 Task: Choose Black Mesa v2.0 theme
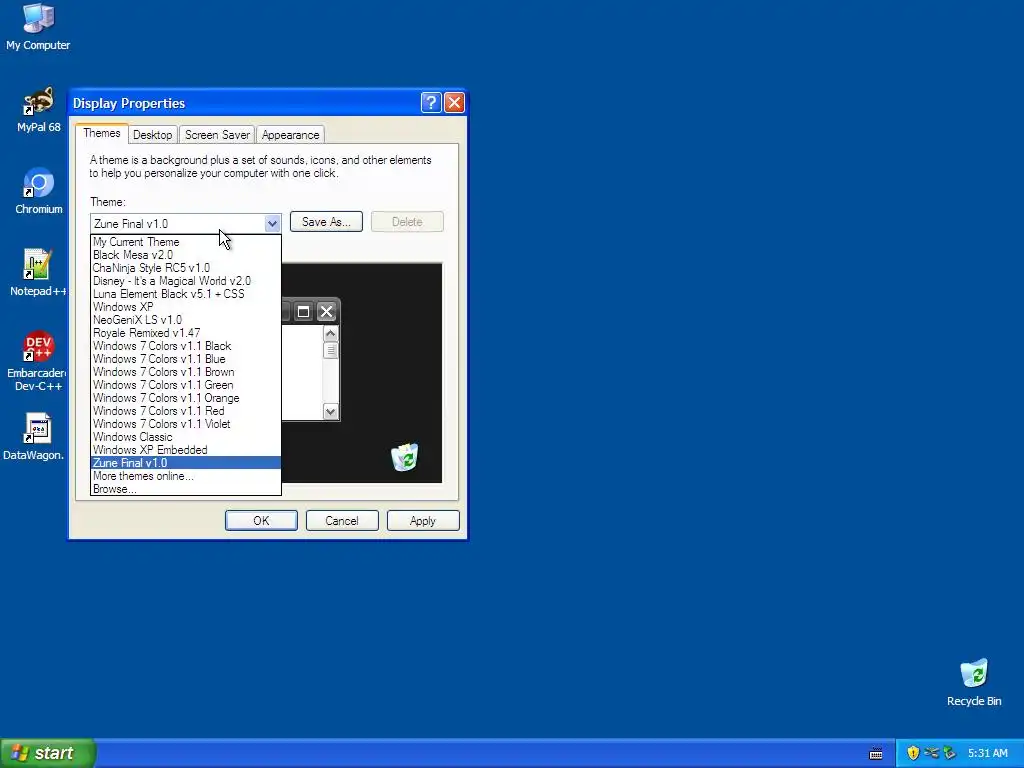click(x=185, y=255)
